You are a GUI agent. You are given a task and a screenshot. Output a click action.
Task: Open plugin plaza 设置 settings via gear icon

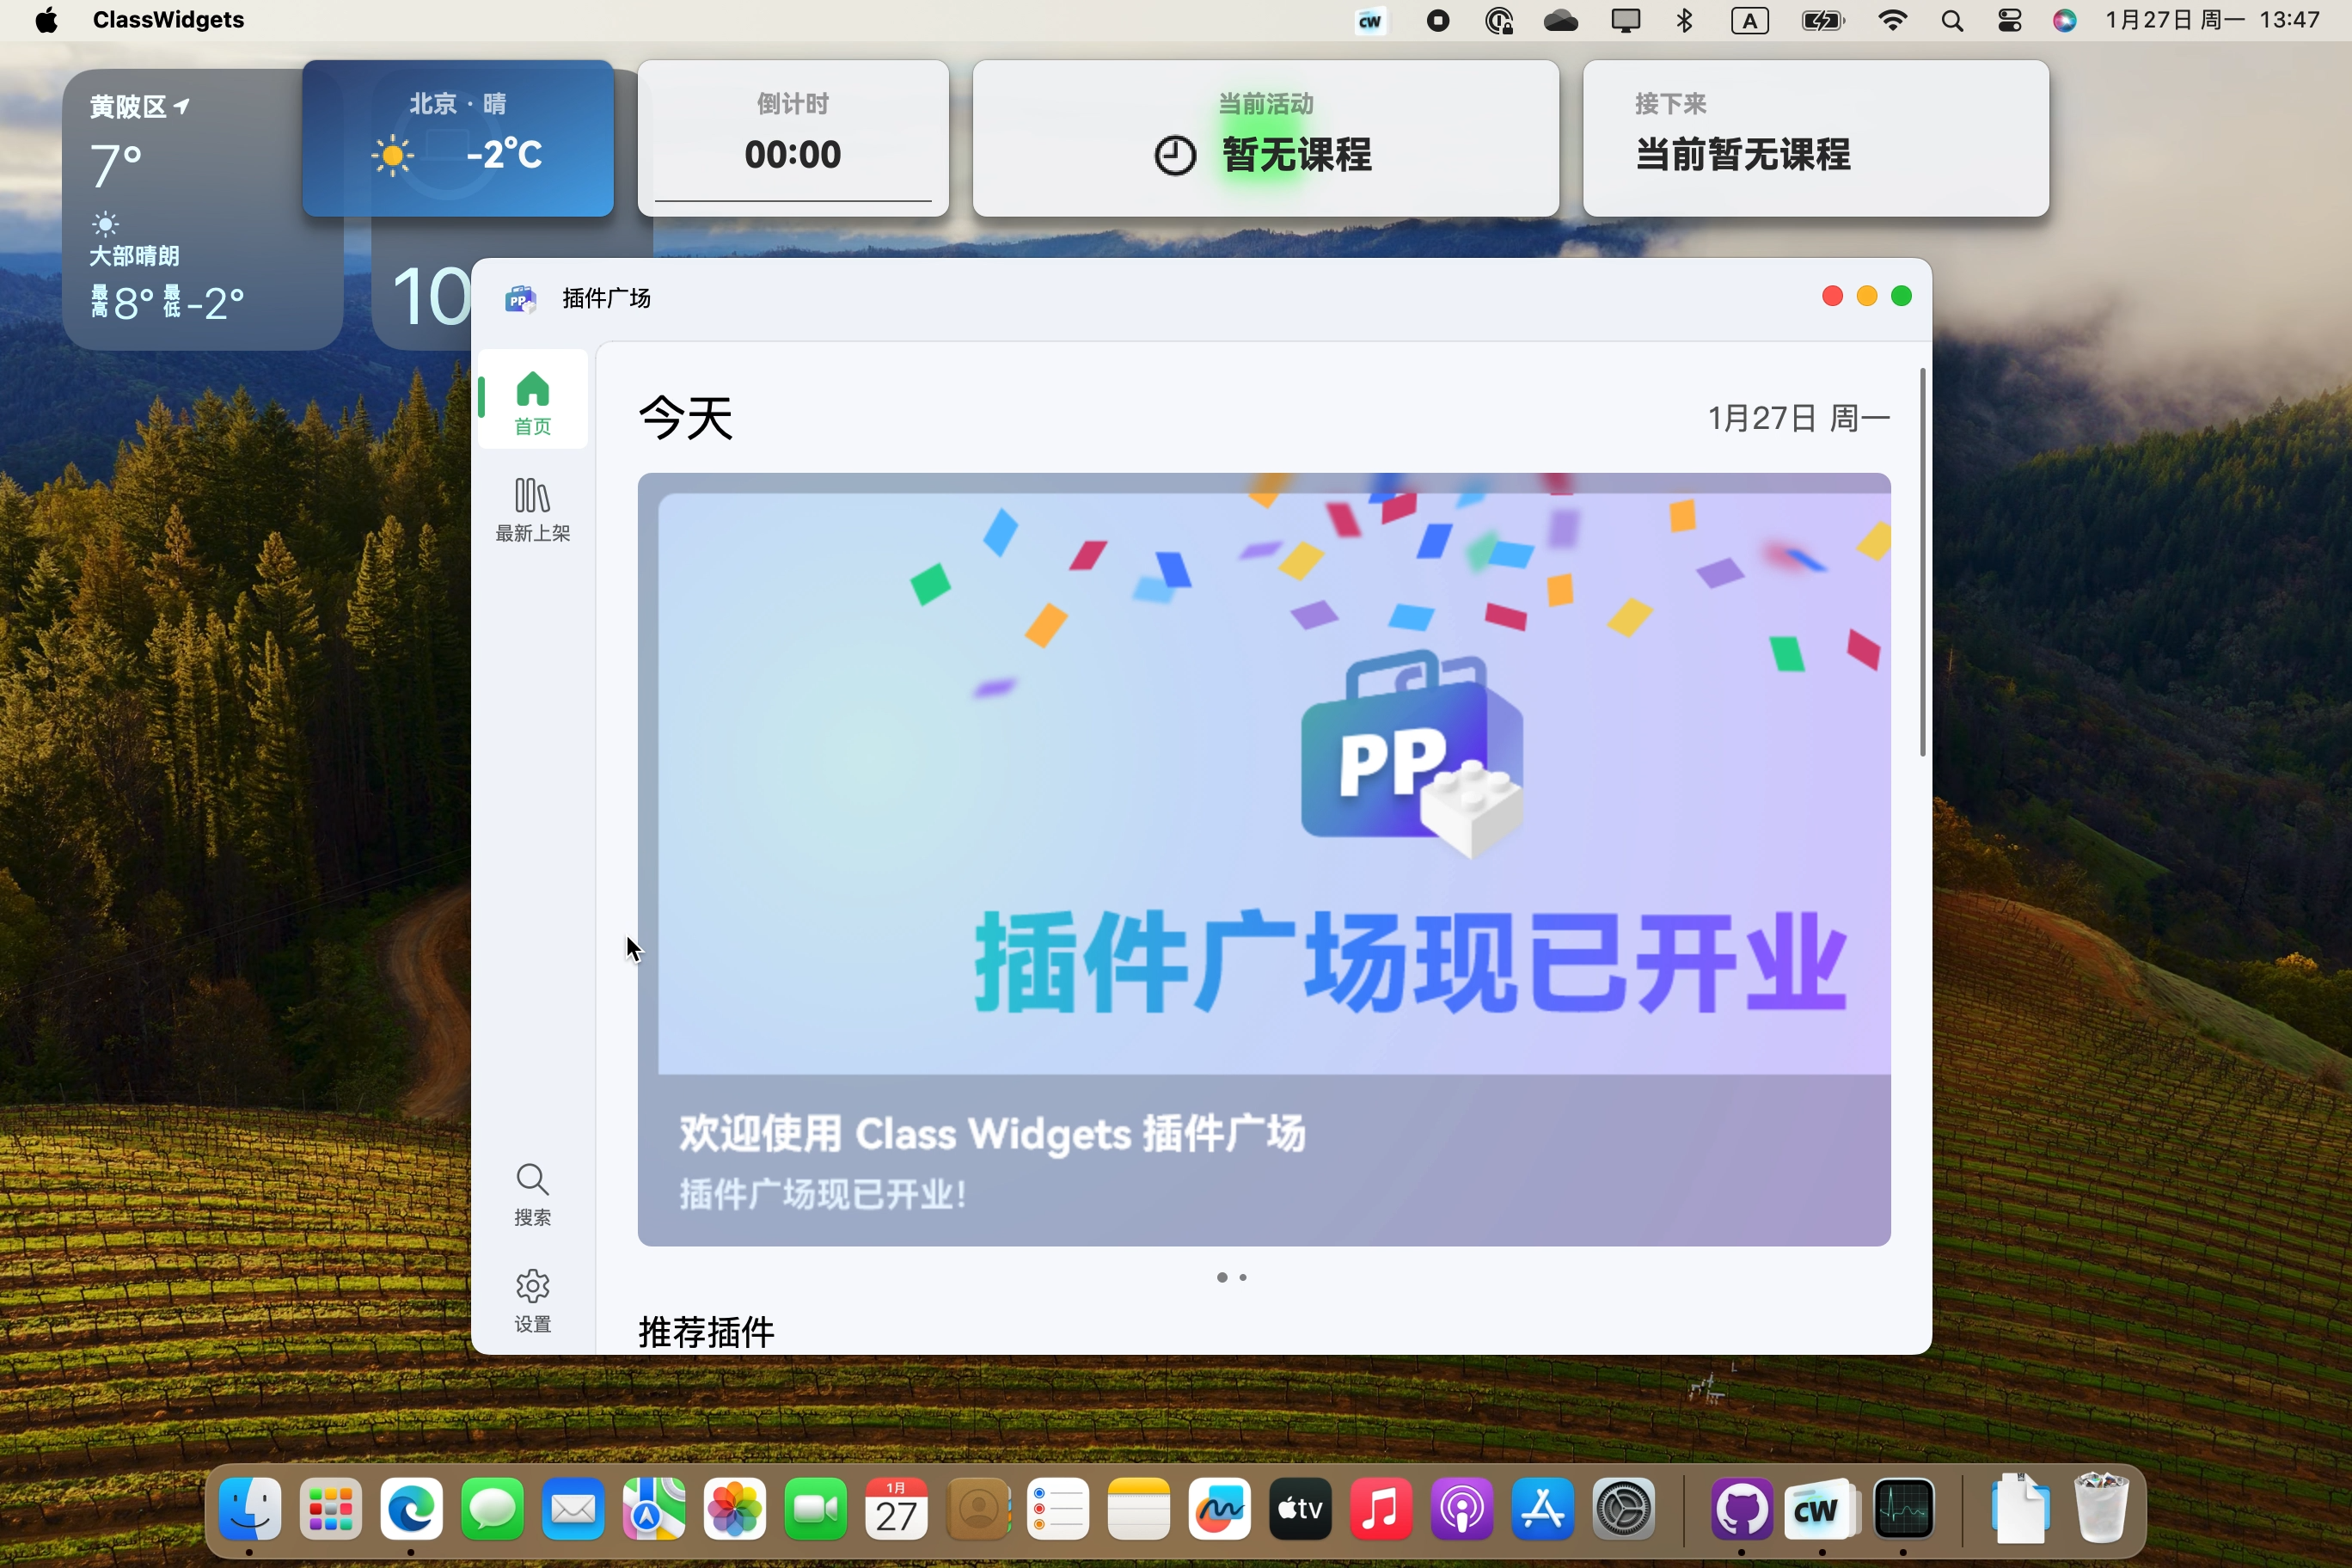pos(532,1299)
